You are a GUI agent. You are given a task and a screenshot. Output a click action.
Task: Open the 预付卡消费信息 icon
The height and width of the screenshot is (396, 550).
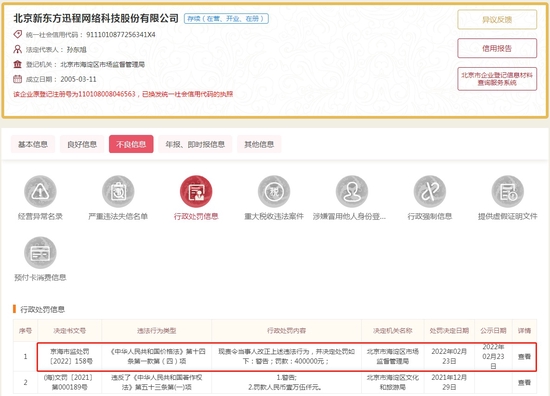(x=40, y=253)
